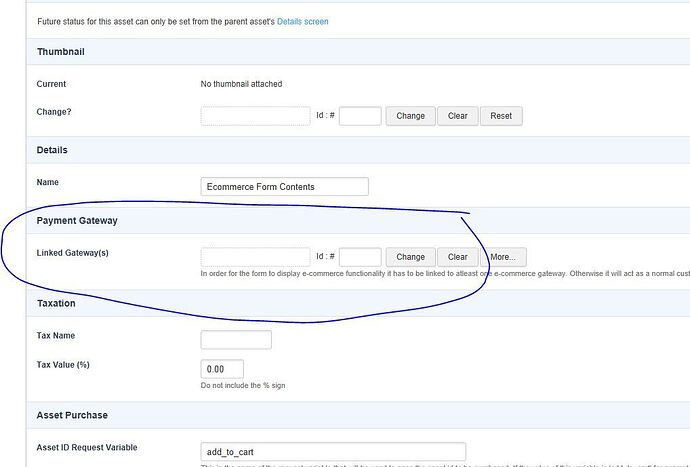
Task: Click the Linked Gateway(s) asset picker box
Action: pyautogui.click(x=255, y=257)
